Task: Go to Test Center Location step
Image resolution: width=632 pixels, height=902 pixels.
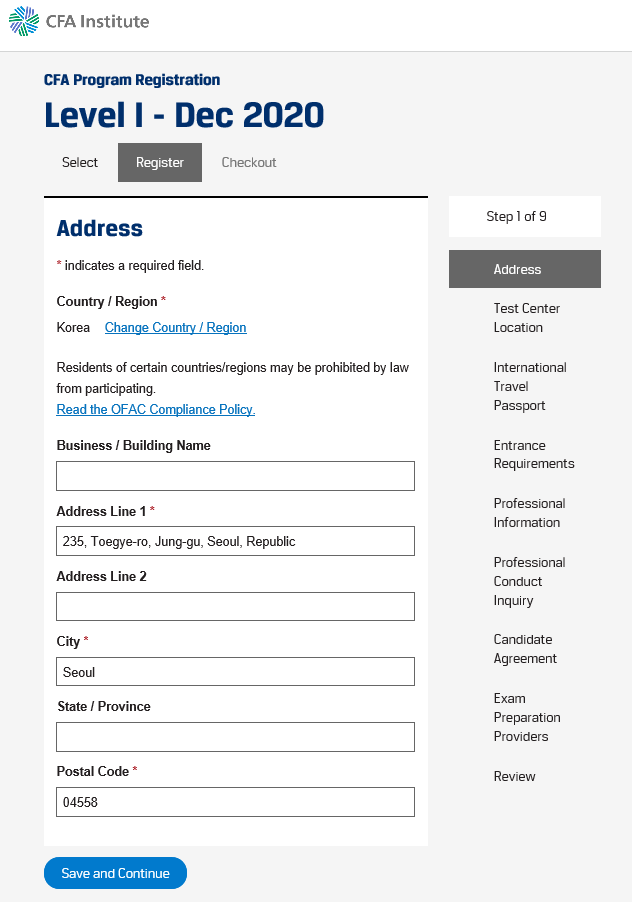Action: (x=527, y=318)
